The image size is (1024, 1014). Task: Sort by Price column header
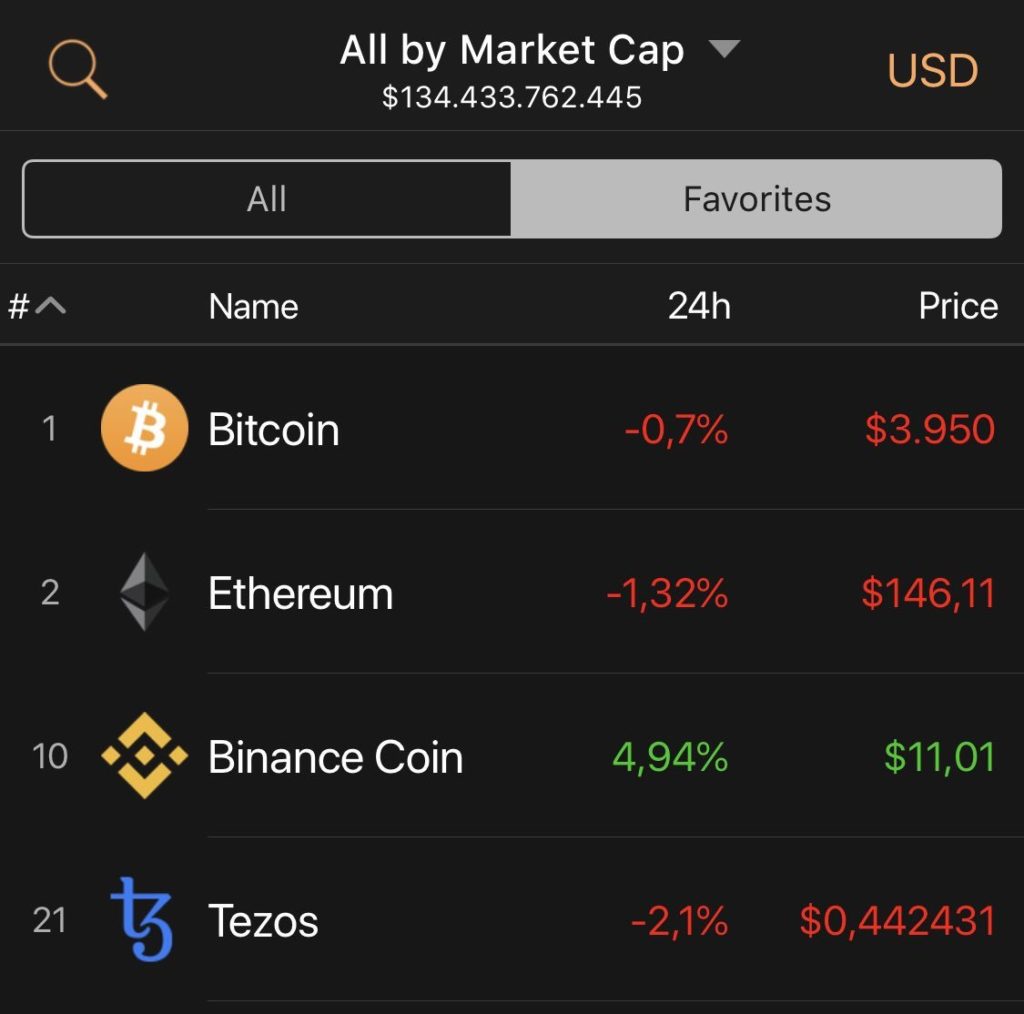point(957,306)
